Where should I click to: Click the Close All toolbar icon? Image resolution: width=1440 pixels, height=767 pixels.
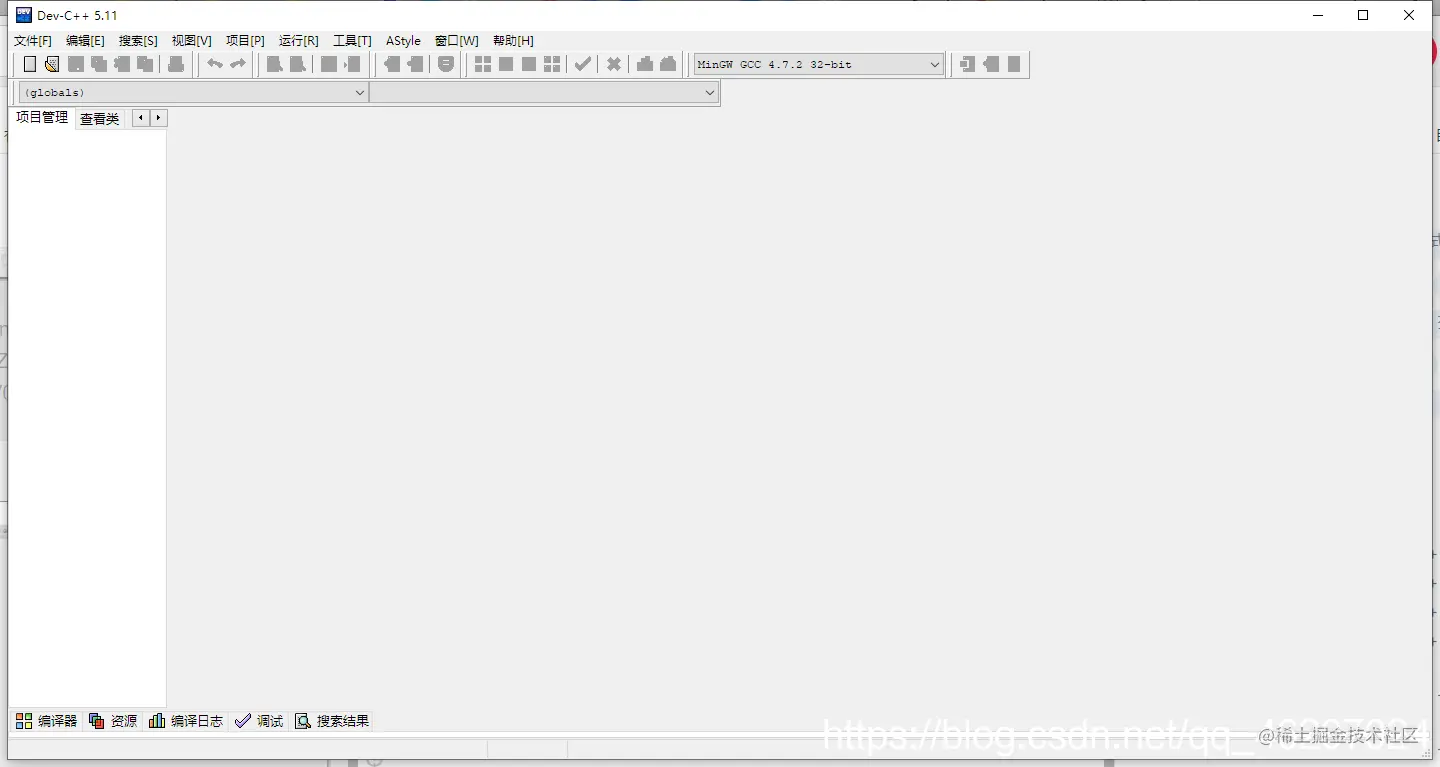pos(145,64)
